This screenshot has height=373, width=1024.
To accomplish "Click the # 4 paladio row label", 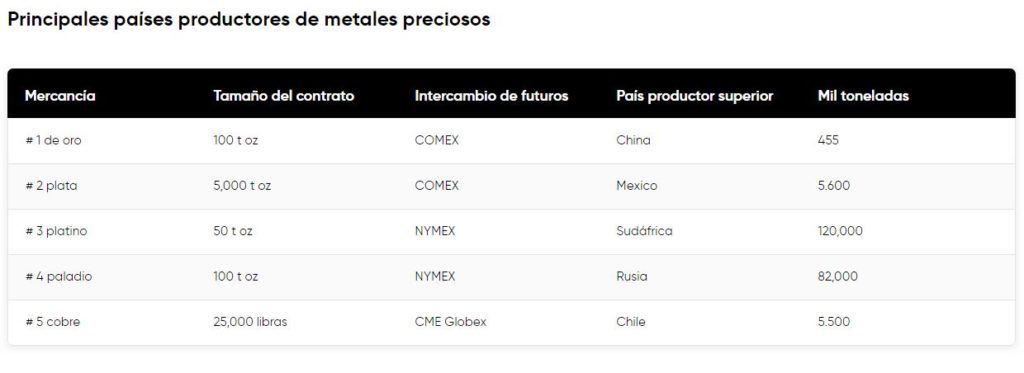I will (59, 276).
